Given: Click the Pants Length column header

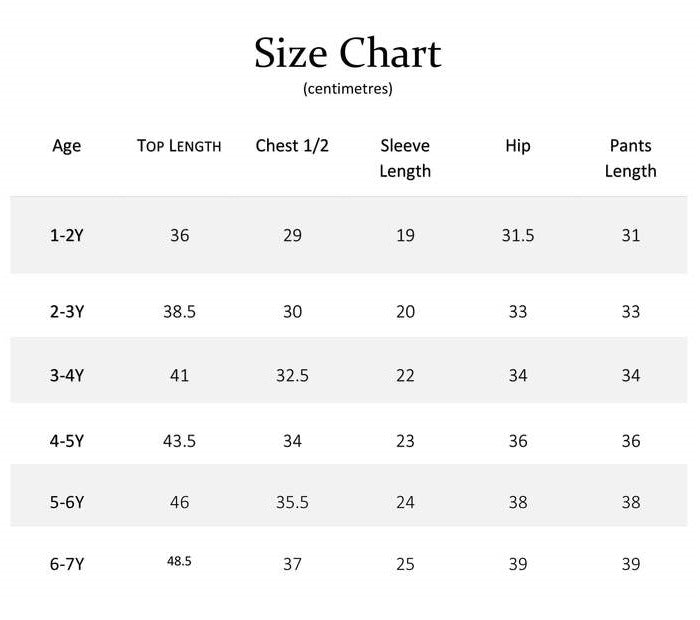Looking at the screenshot, I should (x=630, y=158).
